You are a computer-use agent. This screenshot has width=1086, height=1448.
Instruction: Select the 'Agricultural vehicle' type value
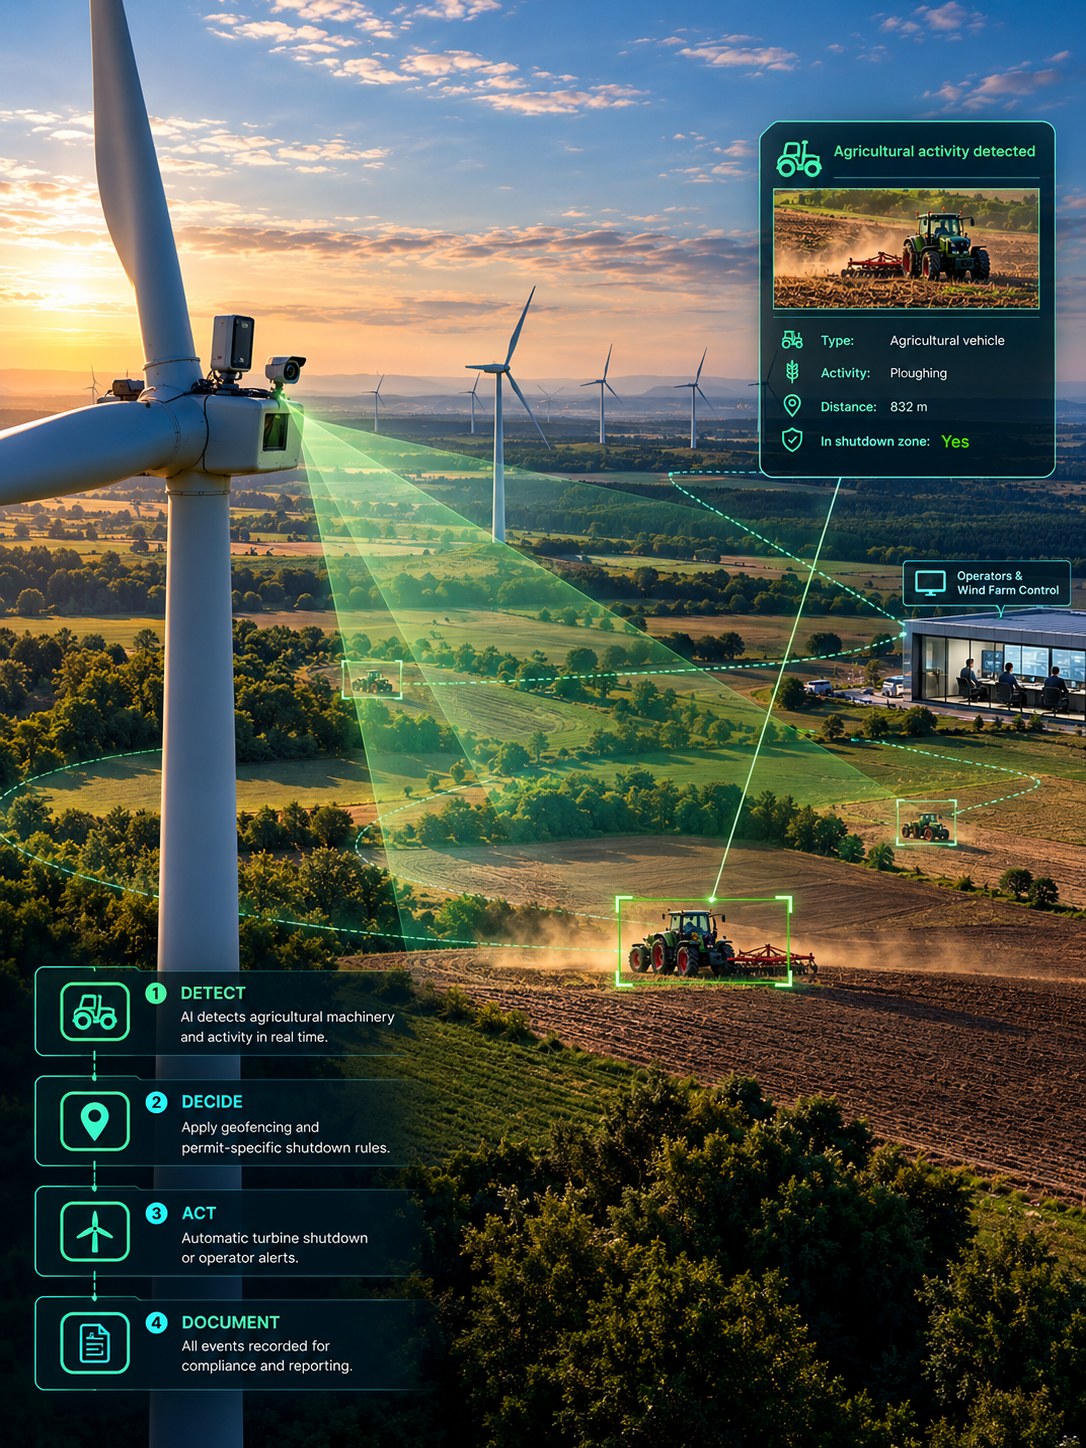tap(947, 340)
